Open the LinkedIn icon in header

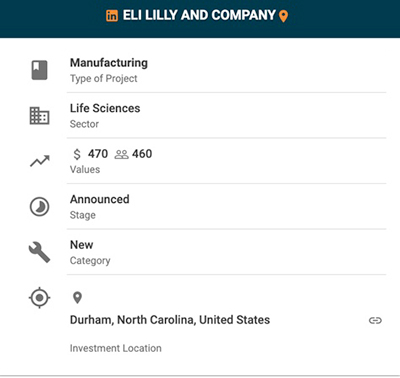pyautogui.click(x=112, y=16)
